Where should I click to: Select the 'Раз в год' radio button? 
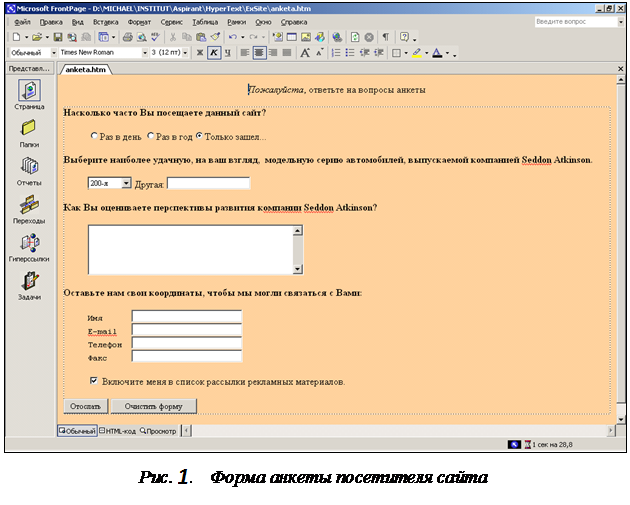click(151, 136)
